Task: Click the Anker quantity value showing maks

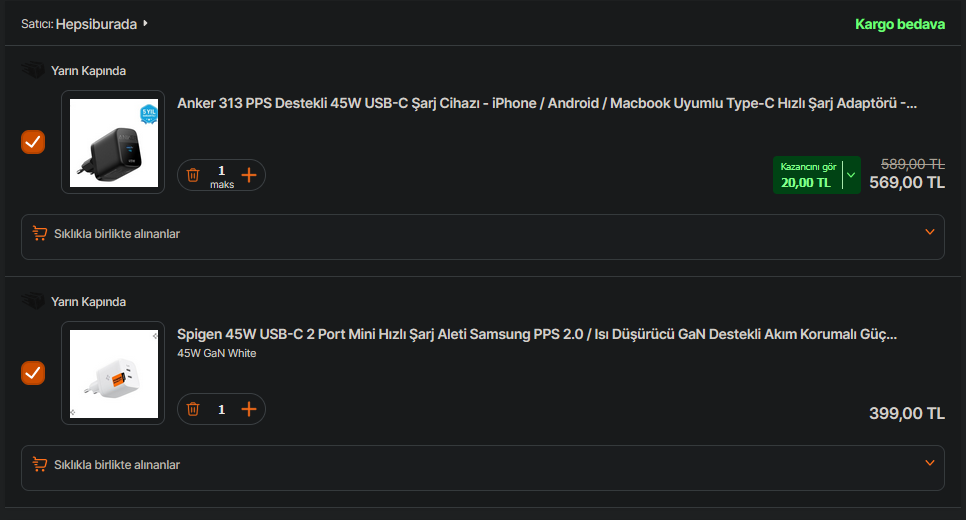Action: pos(221,175)
